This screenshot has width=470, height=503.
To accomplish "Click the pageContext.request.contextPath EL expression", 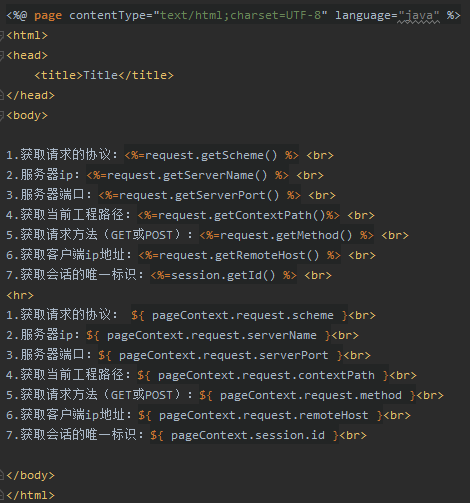I will tap(263, 375).
